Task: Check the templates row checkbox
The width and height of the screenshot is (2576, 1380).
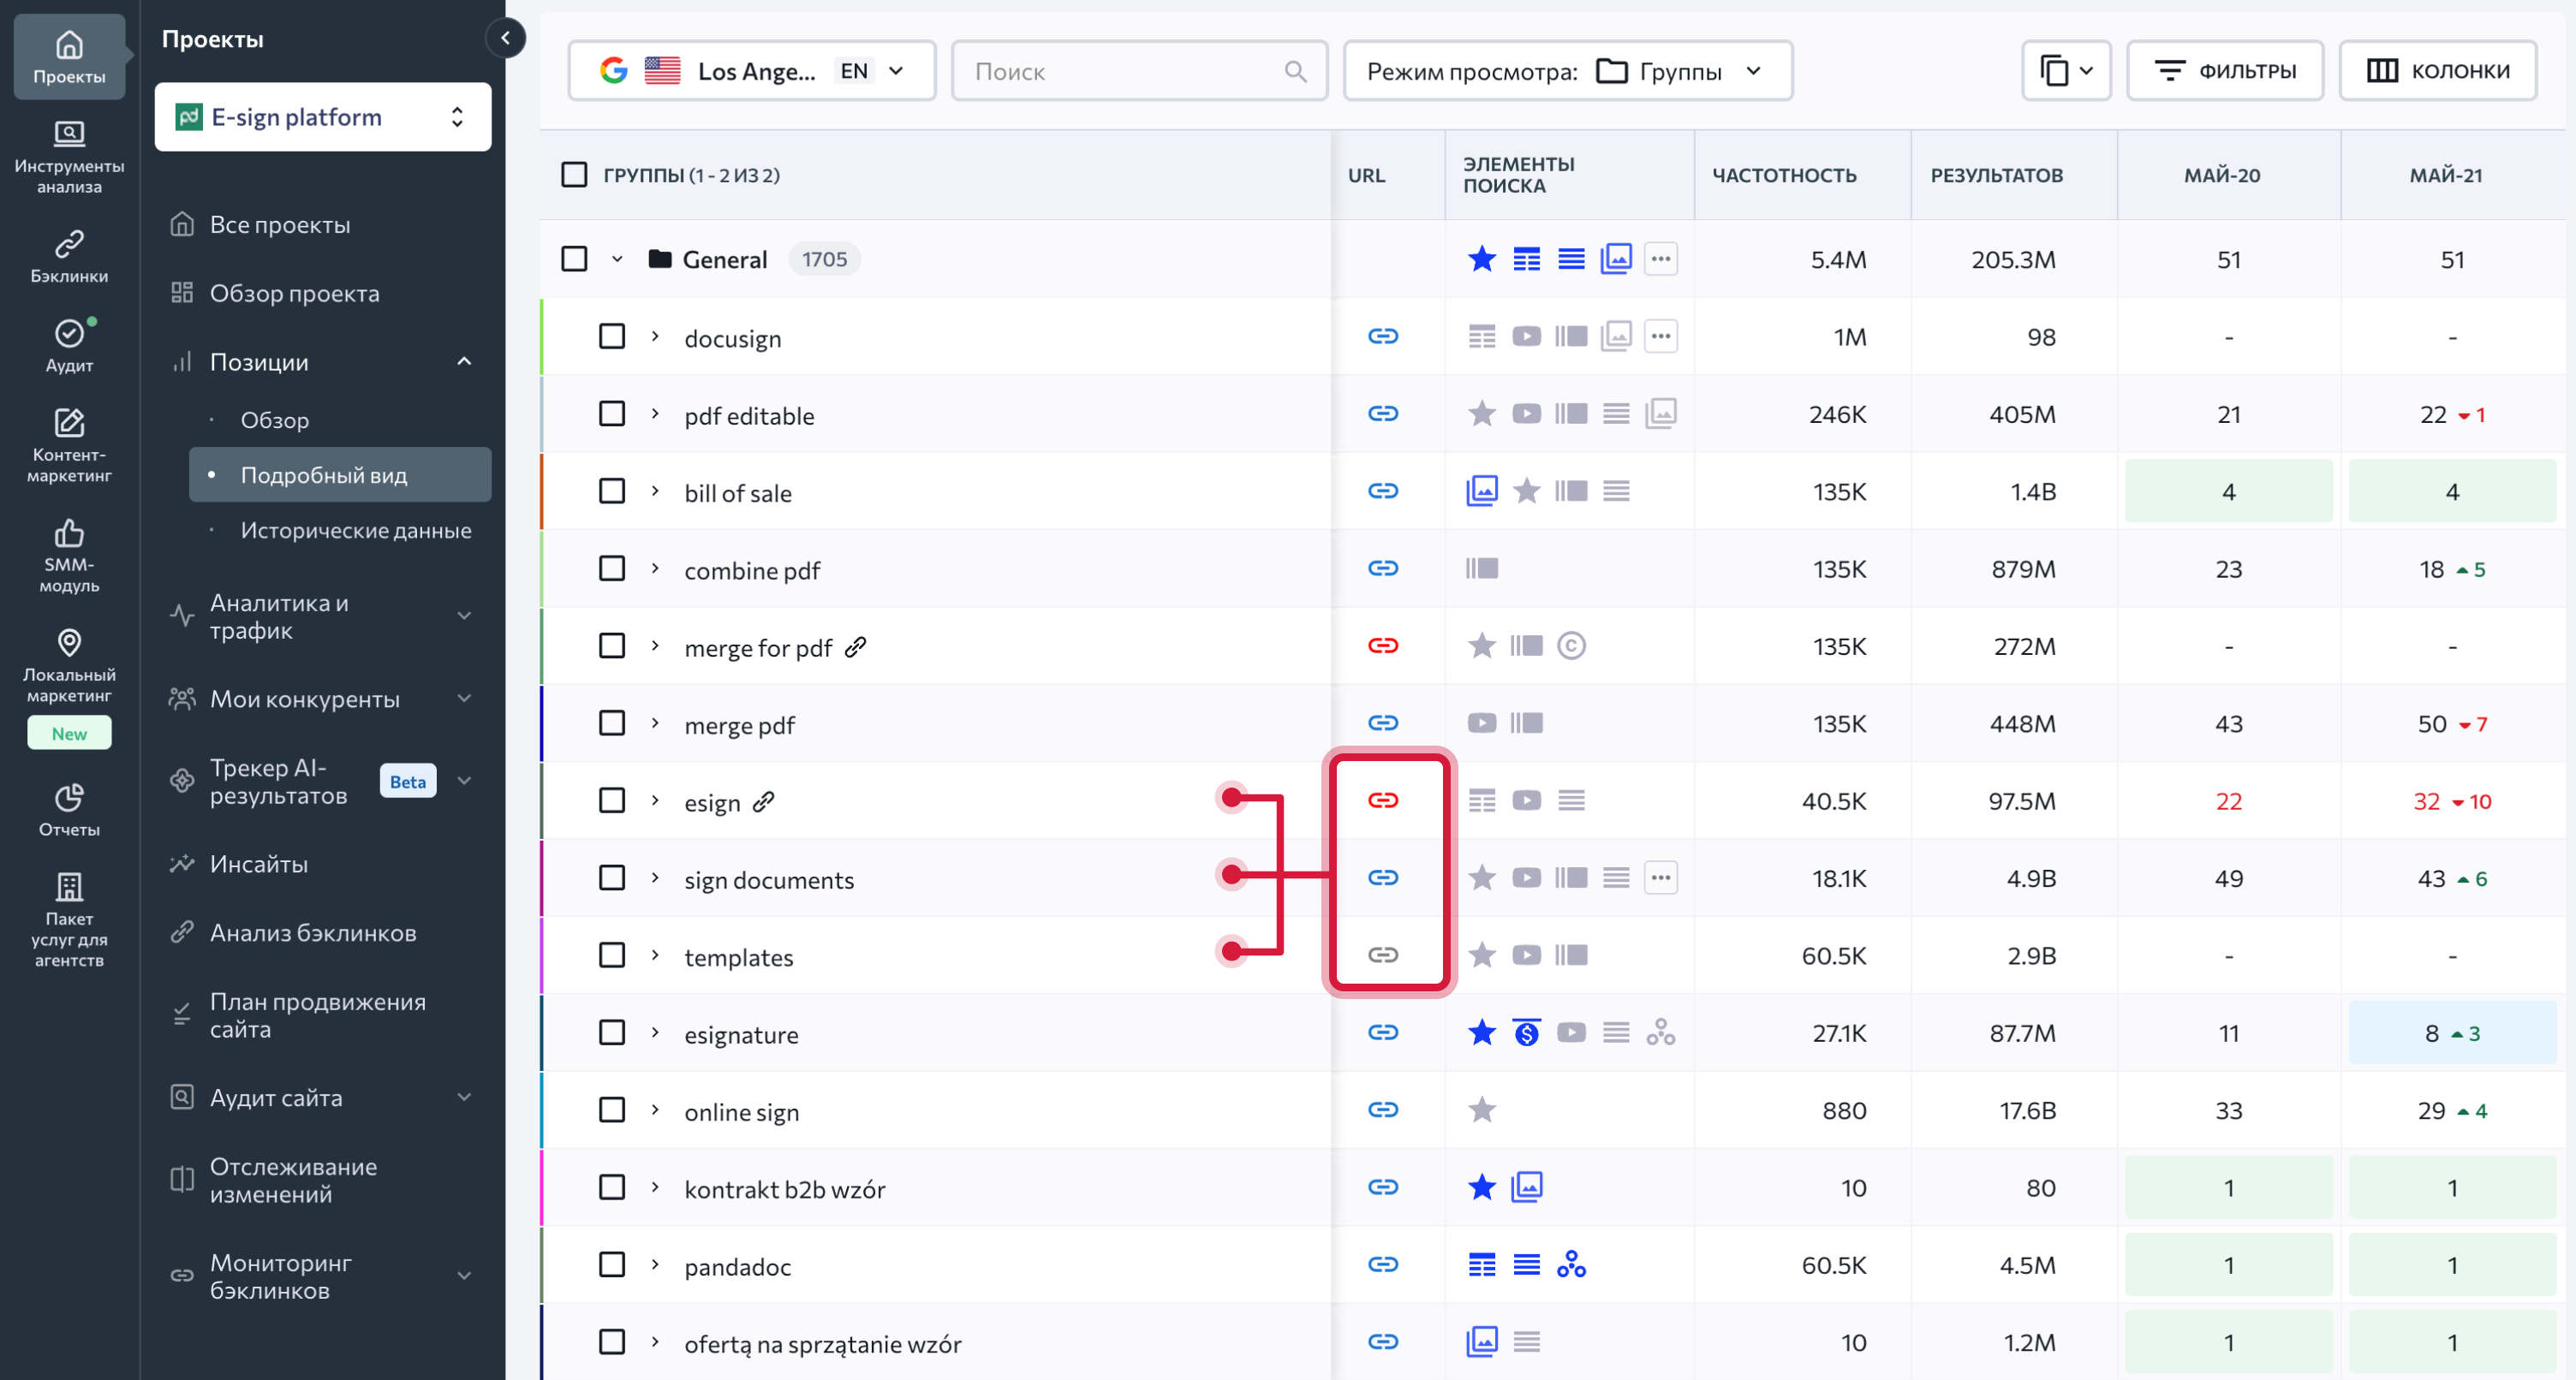Action: pos(612,955)
